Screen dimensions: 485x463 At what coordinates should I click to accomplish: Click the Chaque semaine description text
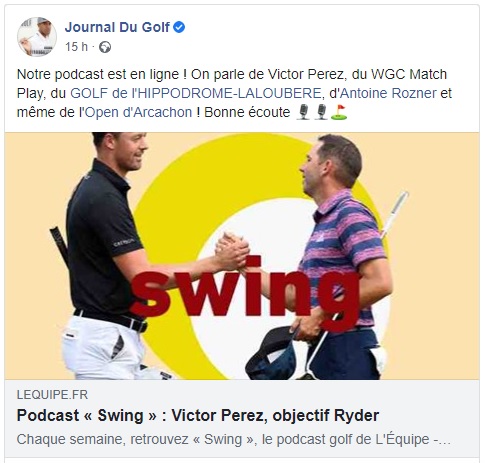tap(233, 439)
